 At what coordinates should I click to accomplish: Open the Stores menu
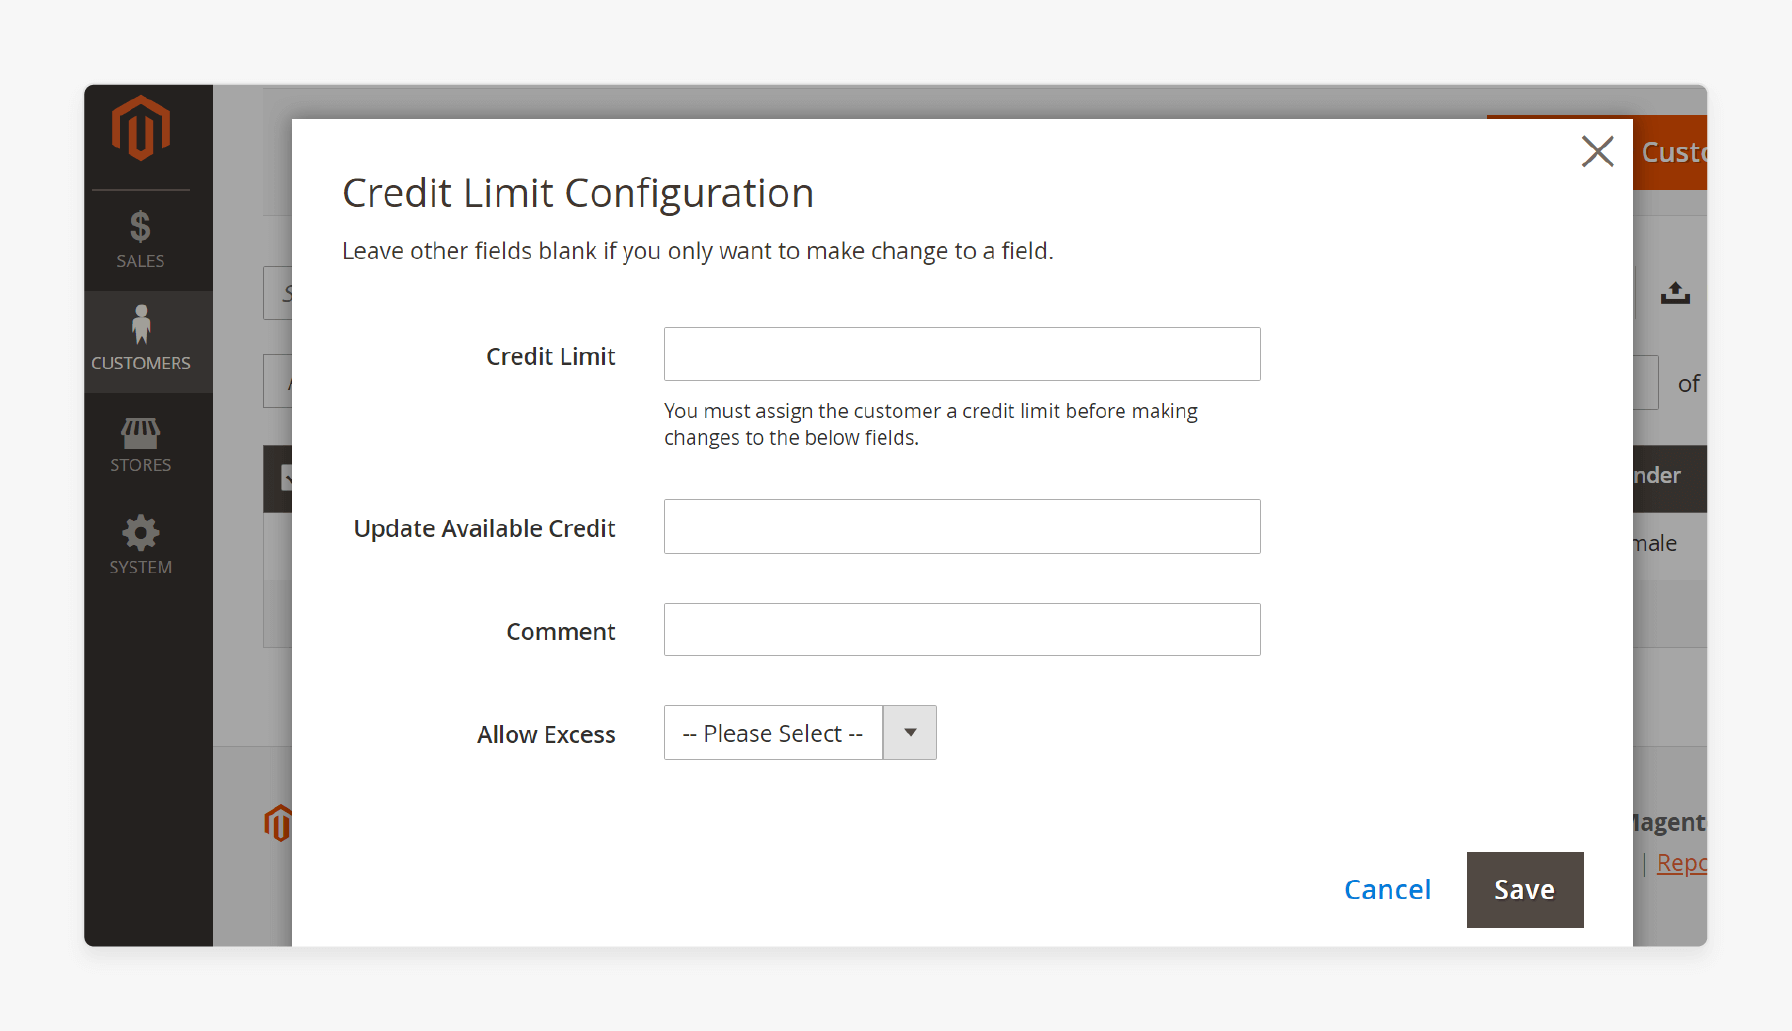point(140,445)
